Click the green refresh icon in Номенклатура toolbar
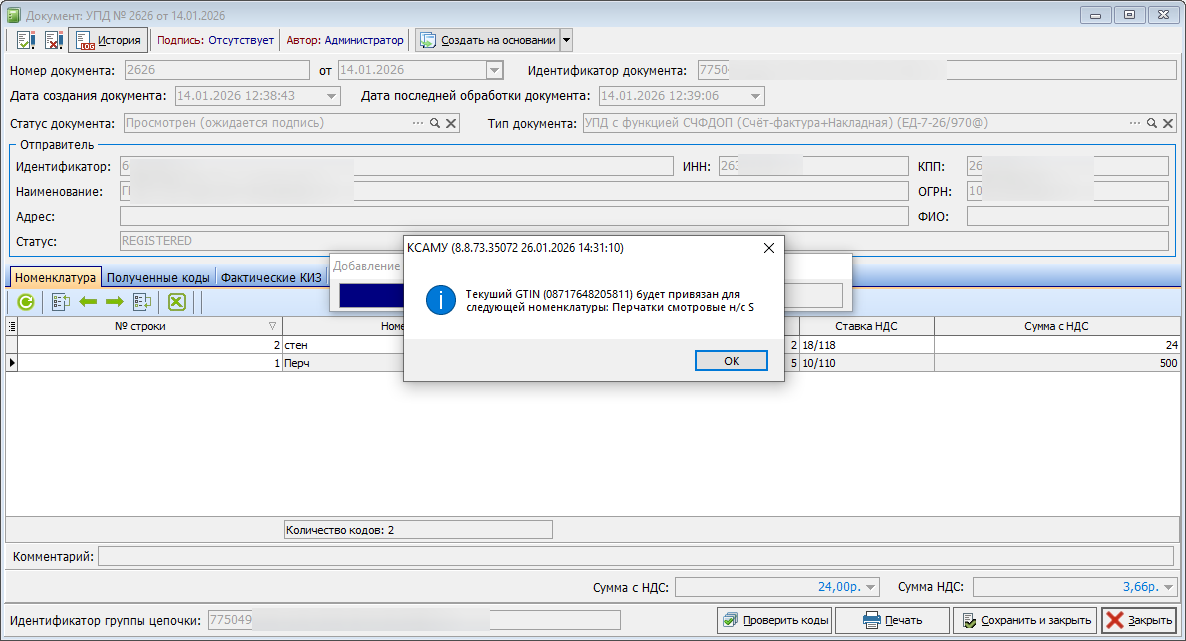The height and width of the screenshot is (641, 1186). point(26,301)
